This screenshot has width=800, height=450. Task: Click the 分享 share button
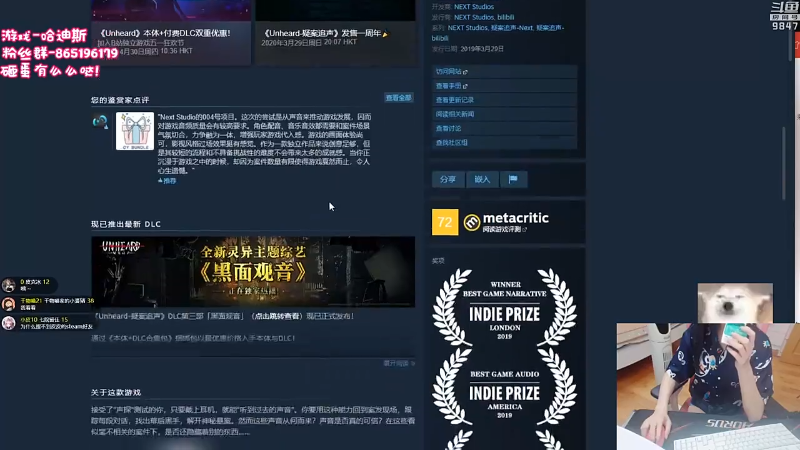click(x=448, y=179)
